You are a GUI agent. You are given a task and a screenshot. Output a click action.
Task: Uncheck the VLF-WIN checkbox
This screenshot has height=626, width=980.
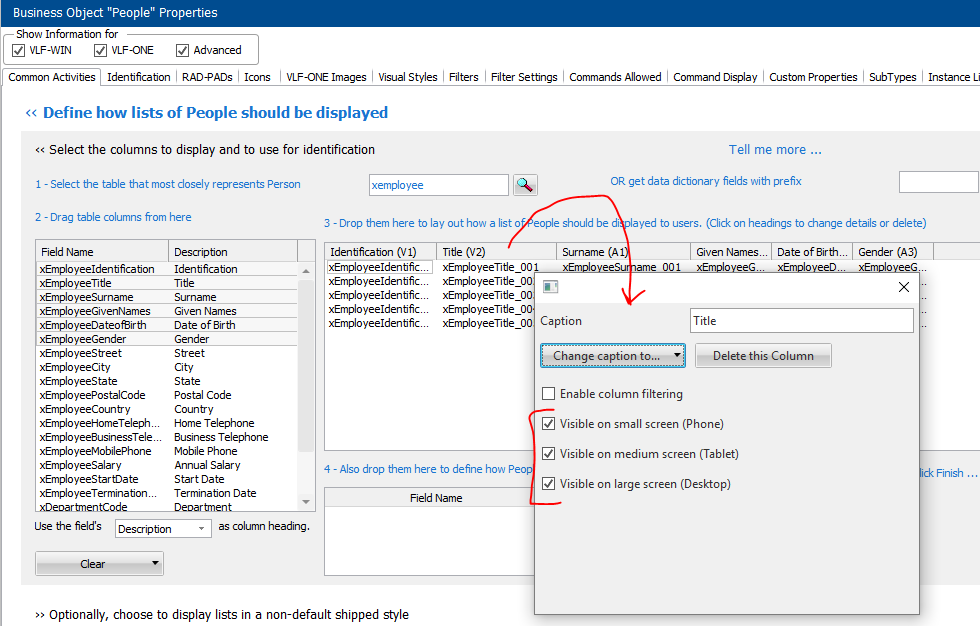pyautogui.click(x=19, y=50)
